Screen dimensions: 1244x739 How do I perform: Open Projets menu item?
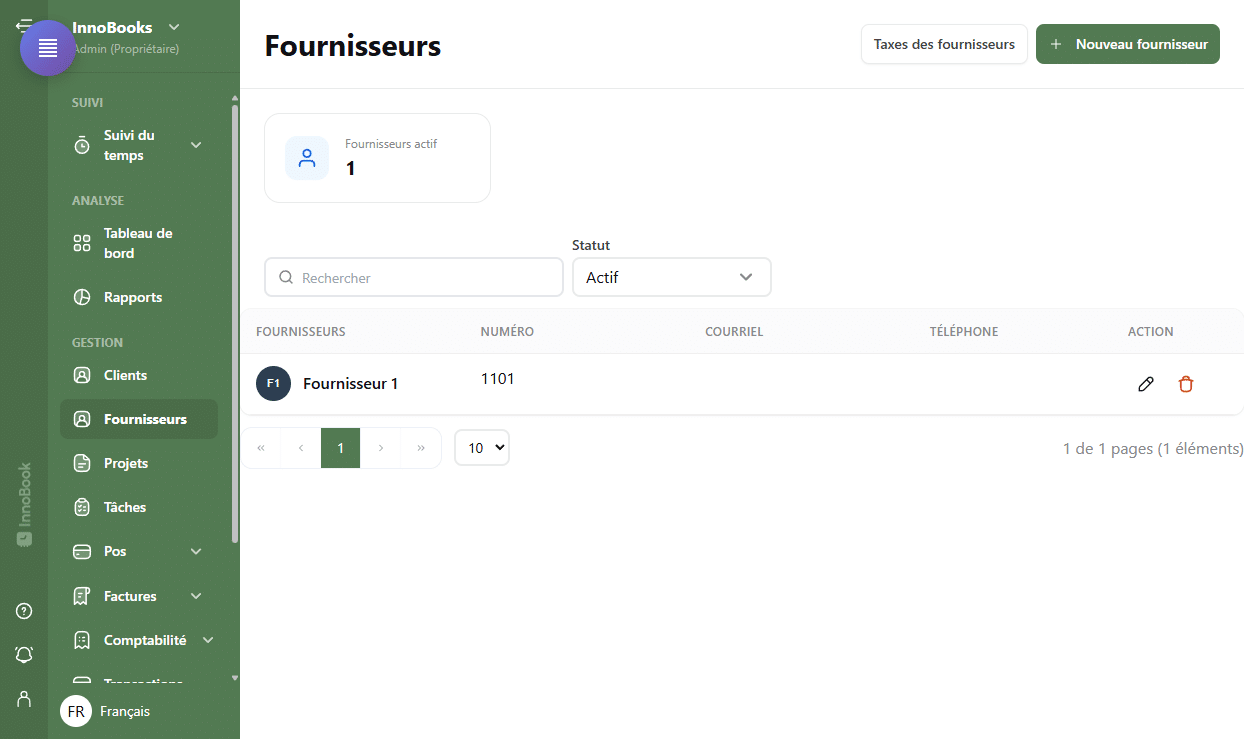pos(139,463)
